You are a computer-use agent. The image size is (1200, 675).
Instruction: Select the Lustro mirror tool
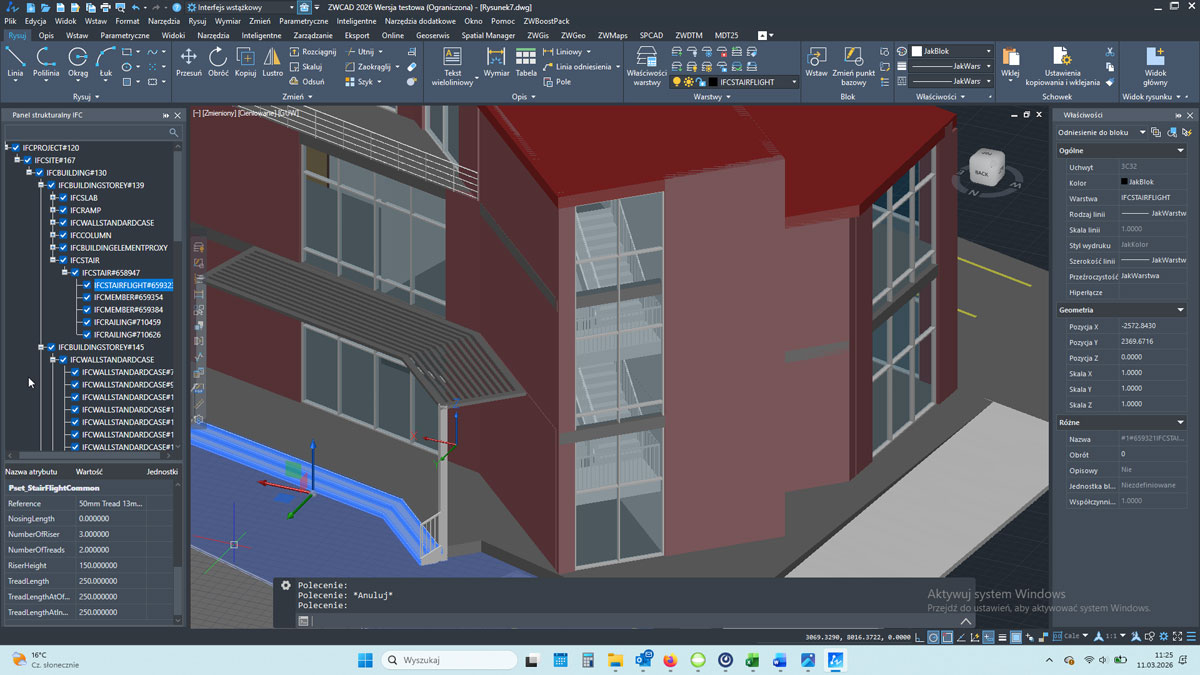point(272,62)
